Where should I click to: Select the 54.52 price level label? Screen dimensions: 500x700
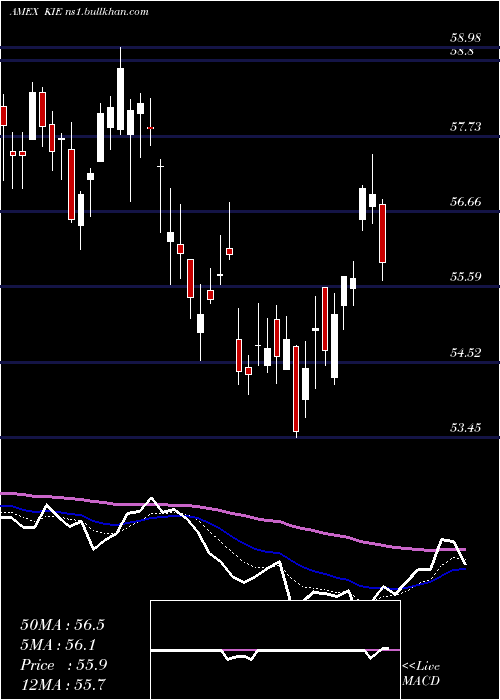coord(465,353)
